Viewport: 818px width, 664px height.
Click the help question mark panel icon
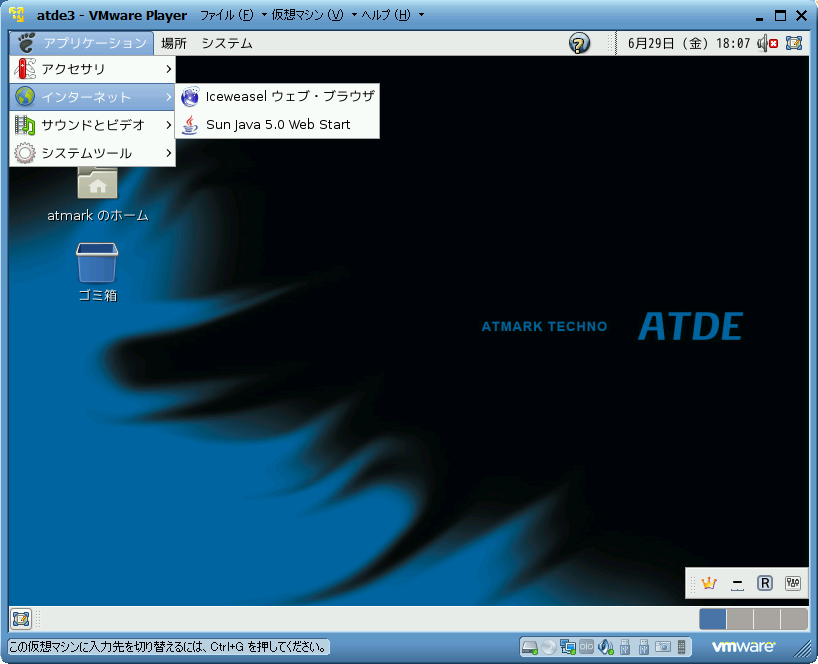click(x=579, y=43)
